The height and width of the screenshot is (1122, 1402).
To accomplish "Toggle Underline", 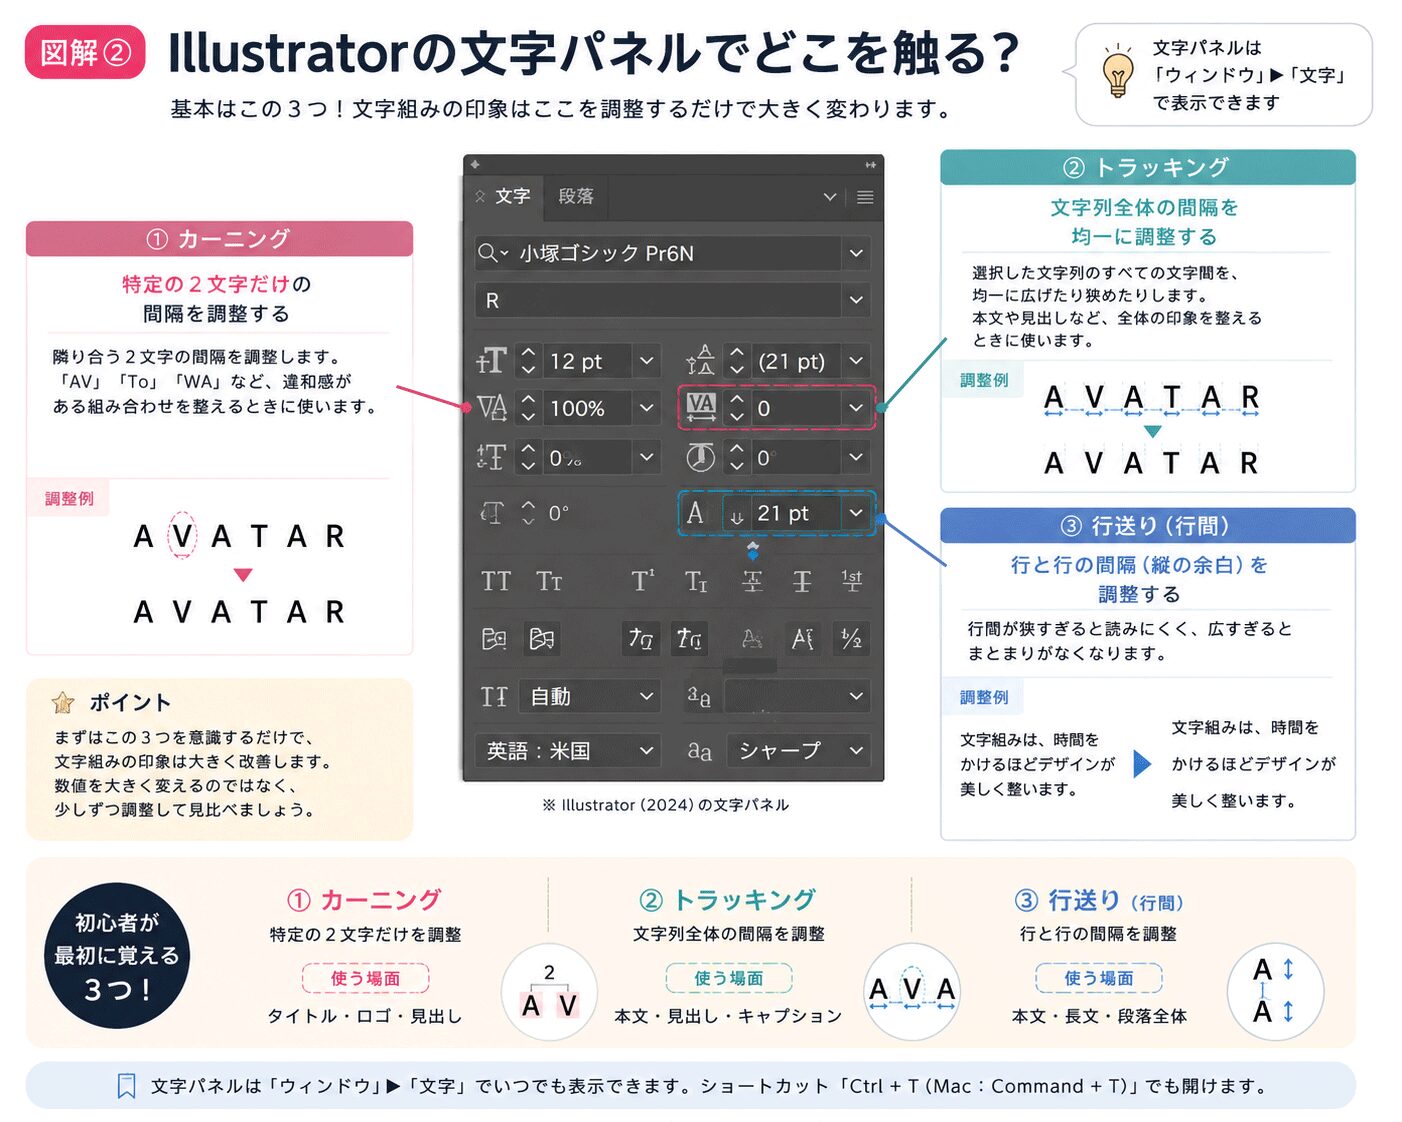I will 752,581.
